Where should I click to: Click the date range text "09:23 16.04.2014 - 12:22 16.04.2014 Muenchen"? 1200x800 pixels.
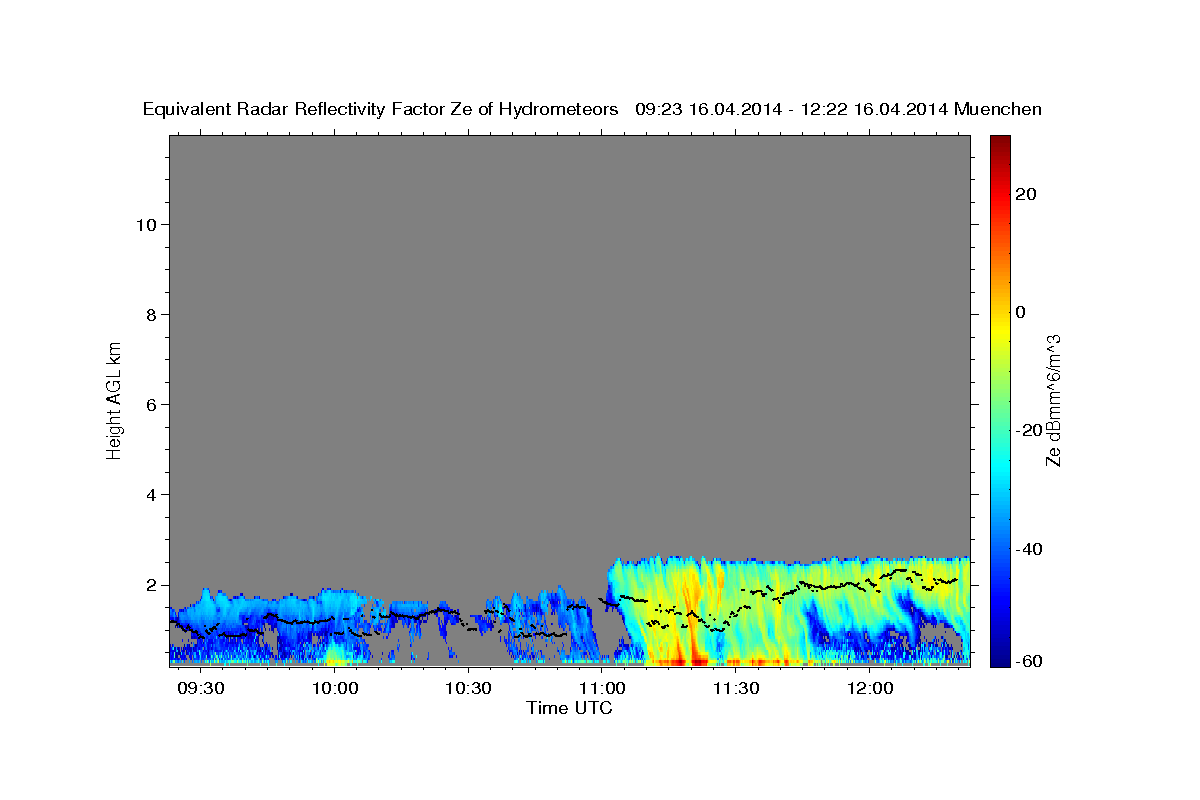(x=839, y=110)
